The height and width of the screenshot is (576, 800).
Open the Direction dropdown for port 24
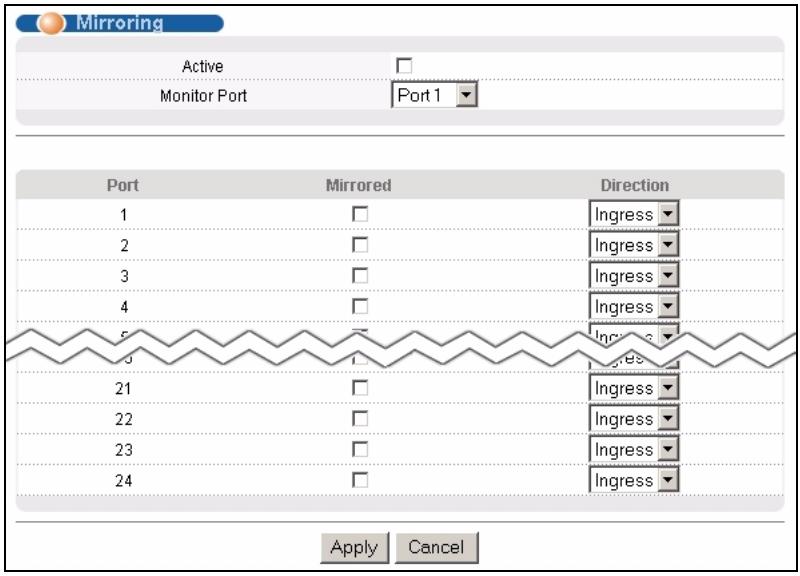[634, 480]
